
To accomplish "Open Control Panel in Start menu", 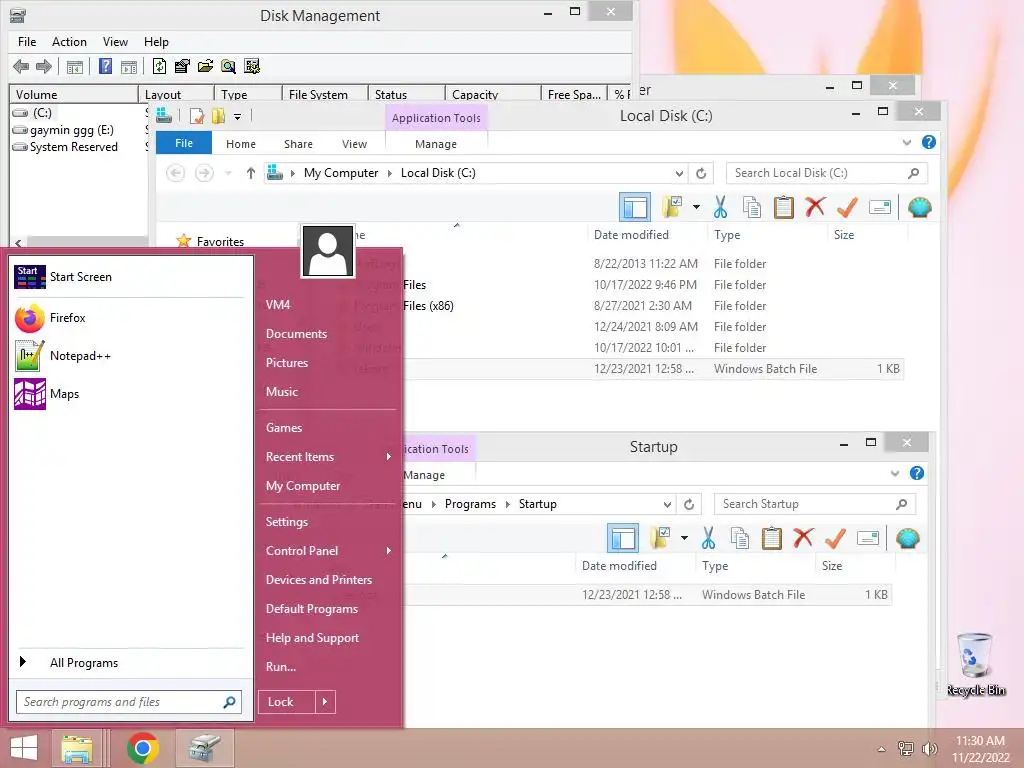I will [x=302, y=551].
